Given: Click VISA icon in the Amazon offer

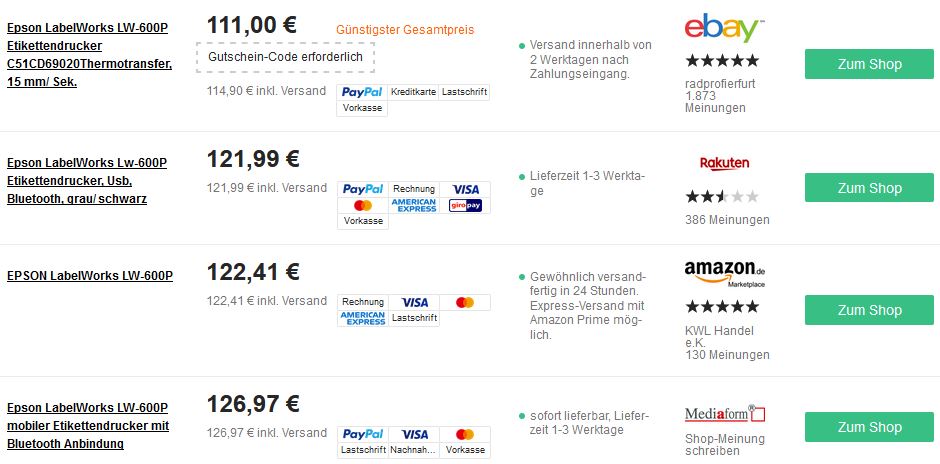Looking at the screenshot, I should [414, 302].
